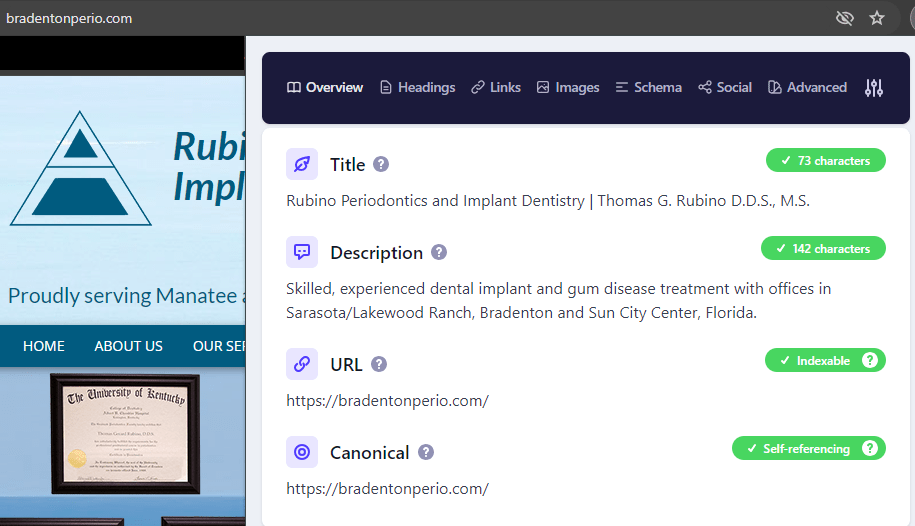Click the University of Kentucky diploma image

tap(125, 434)
